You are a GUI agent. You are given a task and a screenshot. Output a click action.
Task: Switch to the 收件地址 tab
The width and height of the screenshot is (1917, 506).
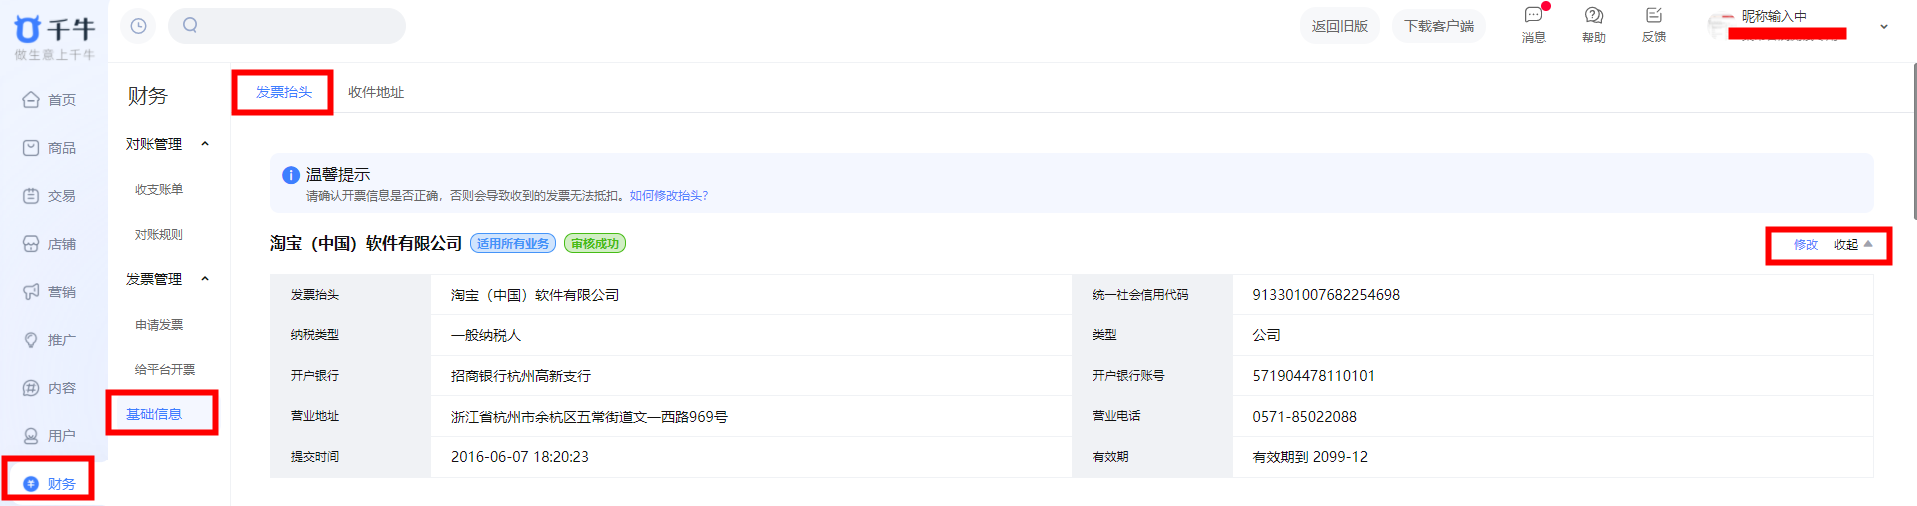pos(376,92)
